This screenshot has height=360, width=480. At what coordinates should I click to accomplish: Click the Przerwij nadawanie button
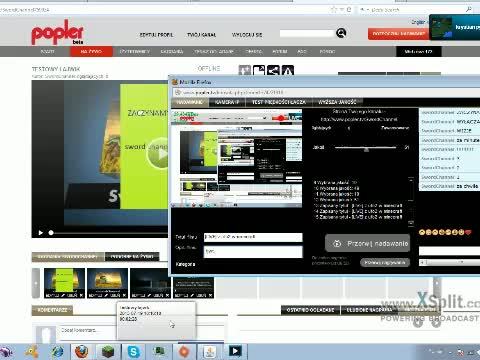click(367, 243)
